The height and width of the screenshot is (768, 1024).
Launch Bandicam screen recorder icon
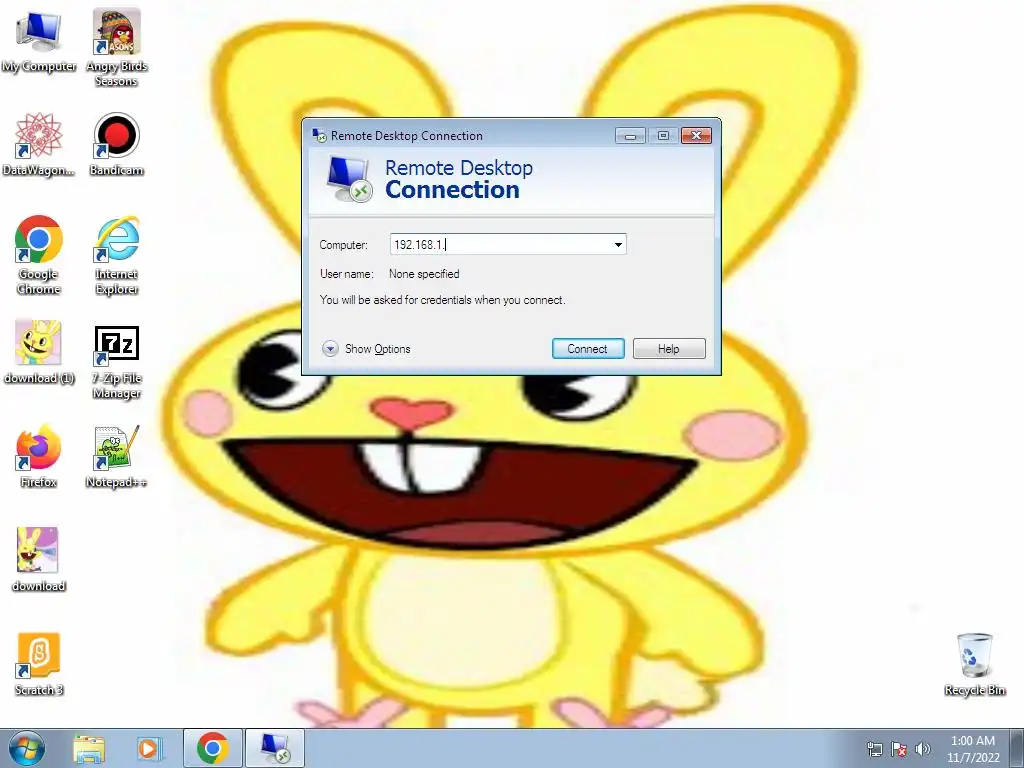tap(116, 144)
